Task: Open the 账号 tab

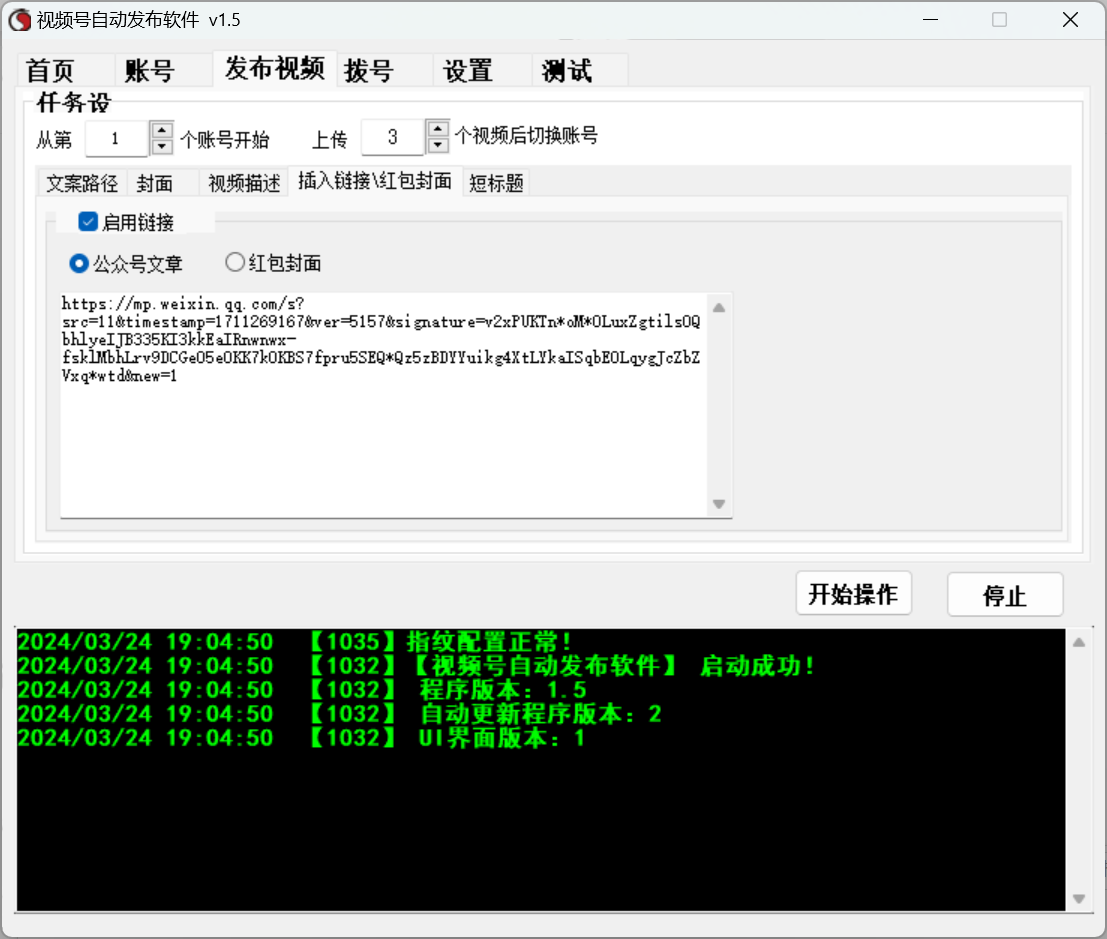Action: (150, 72)
